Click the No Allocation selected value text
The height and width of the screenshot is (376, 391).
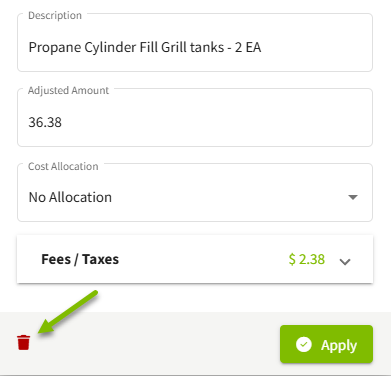click(x=70, y=197)
